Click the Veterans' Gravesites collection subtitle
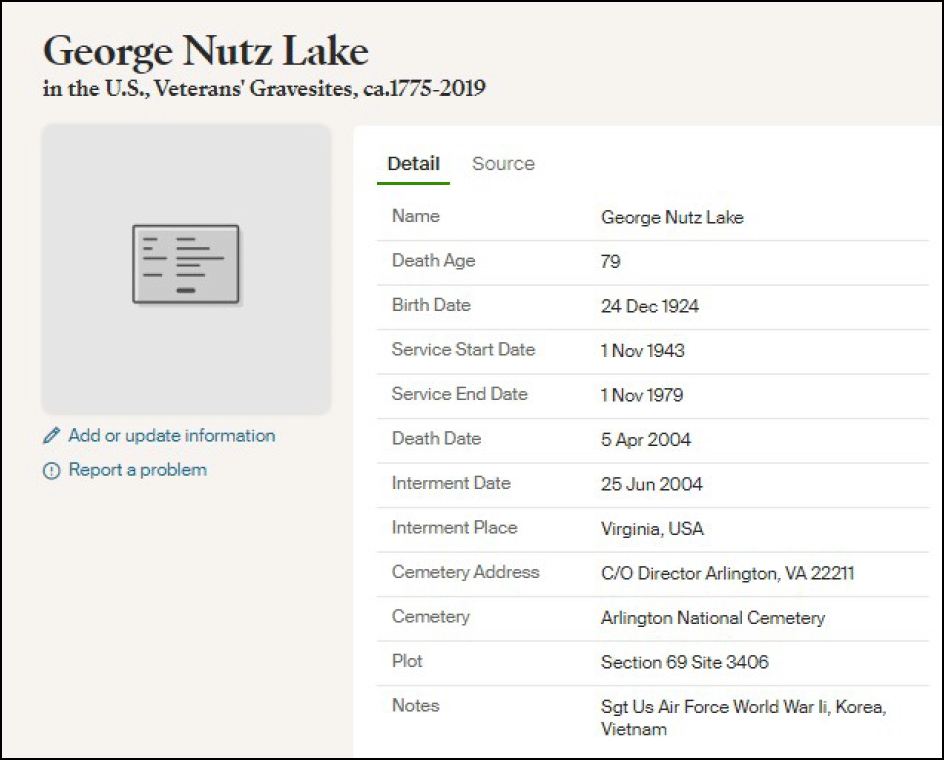The width and height of the screenshot is (944, 760). (x=264, y=89)
